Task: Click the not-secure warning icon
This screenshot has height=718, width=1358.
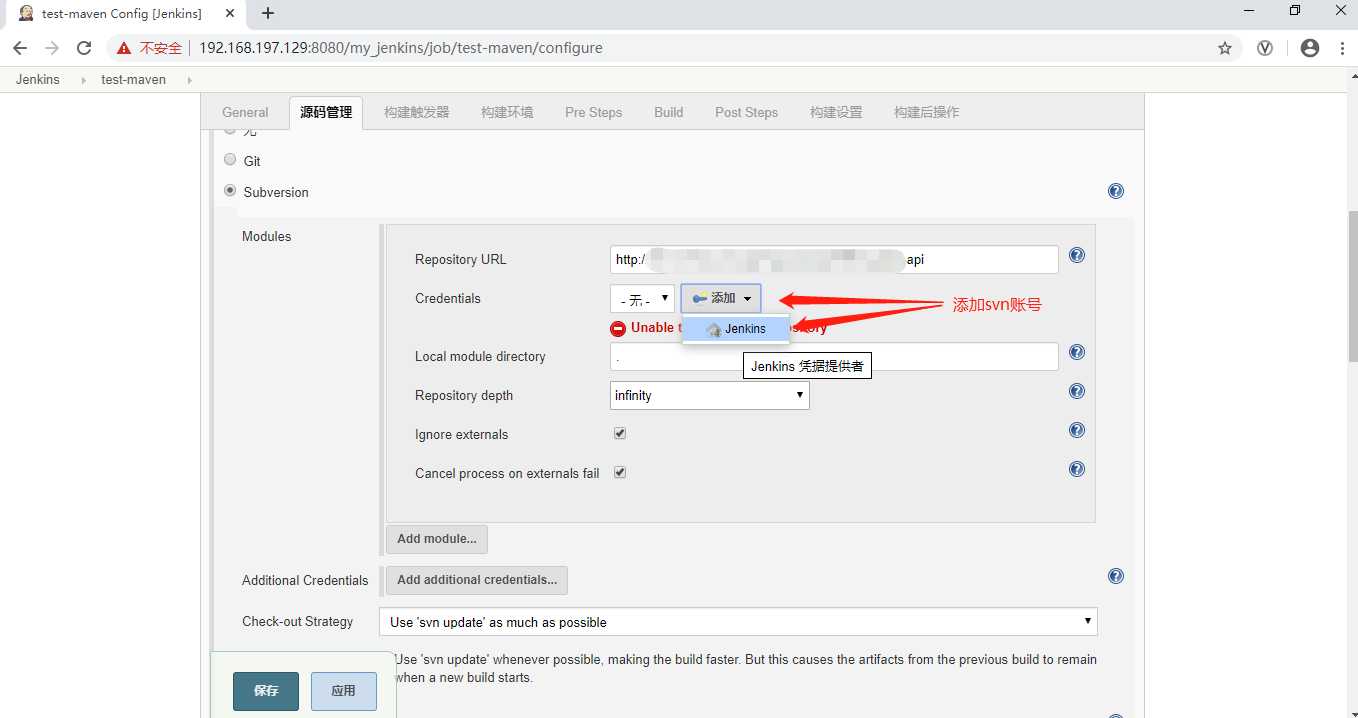Action: click(x=124, y=48)
